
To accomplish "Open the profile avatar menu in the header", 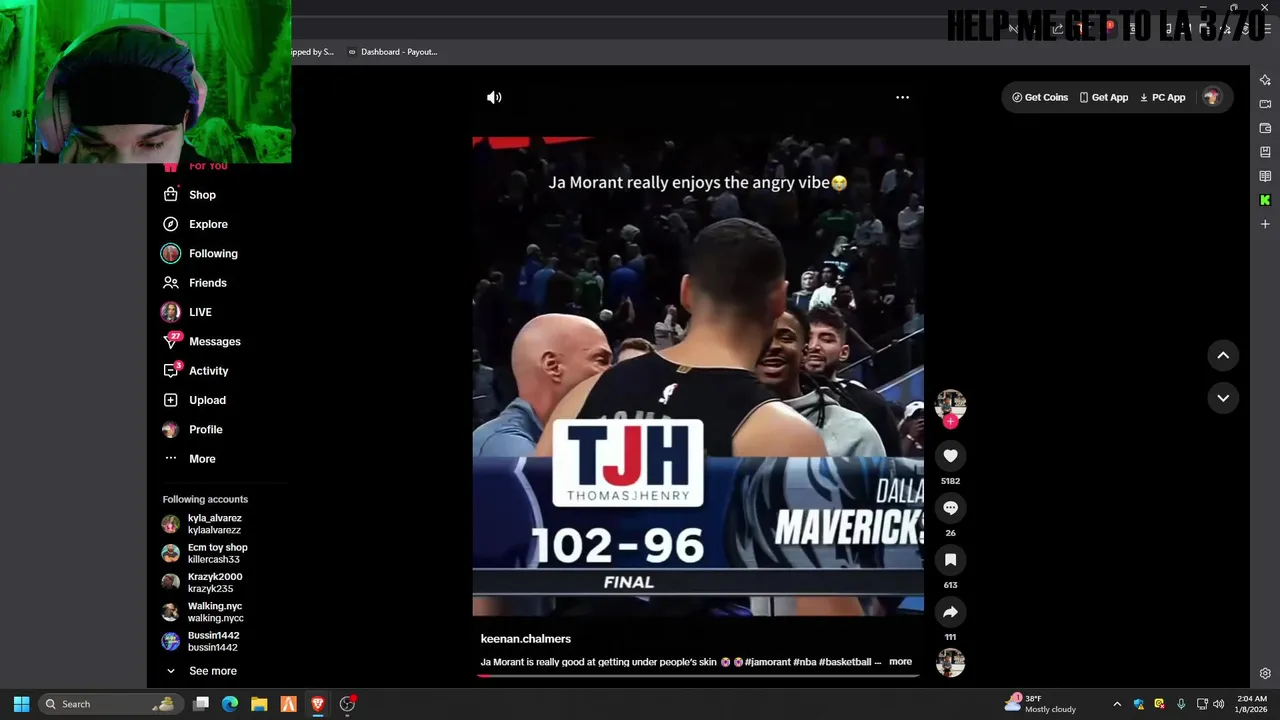I will pyautogui.click(x=1212, y=97).
